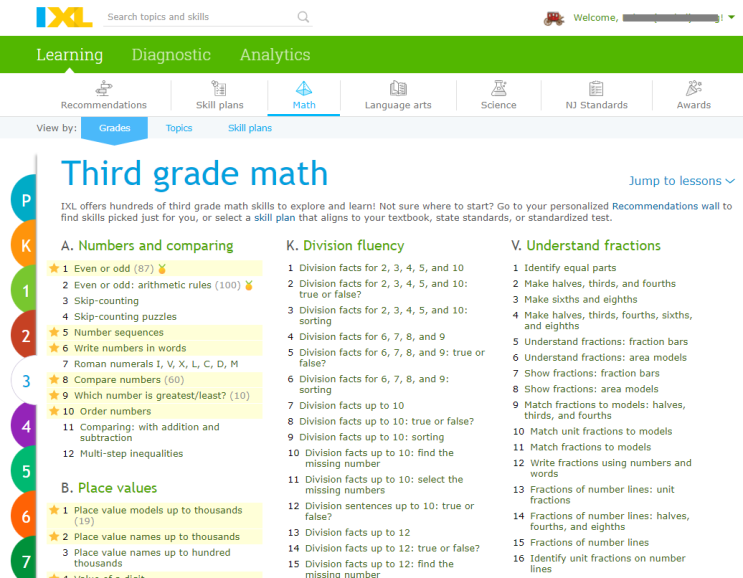The width and height of the screenshot is (743, 578).
Task: Switch to the Learning tab
Action: click(70, 54)
